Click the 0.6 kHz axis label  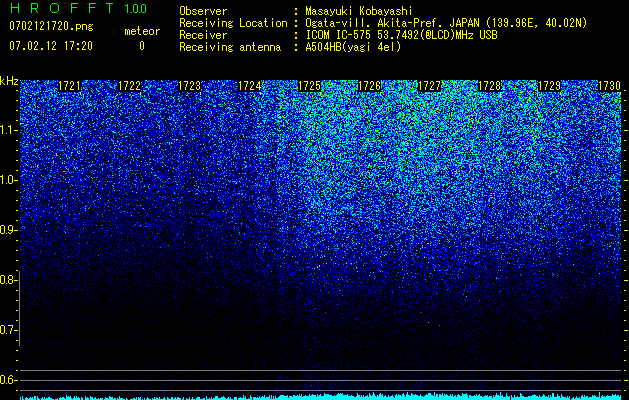point(9,380)
